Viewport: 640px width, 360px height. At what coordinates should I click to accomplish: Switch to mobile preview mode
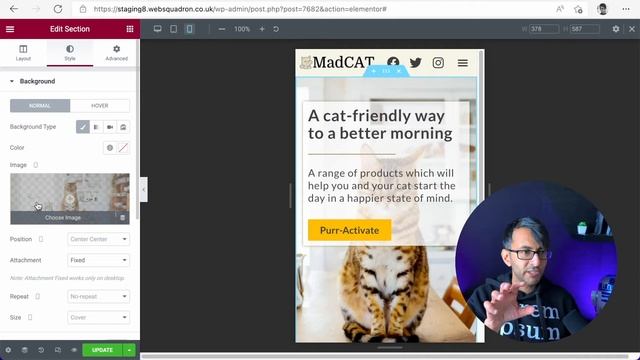coord(189,29)
